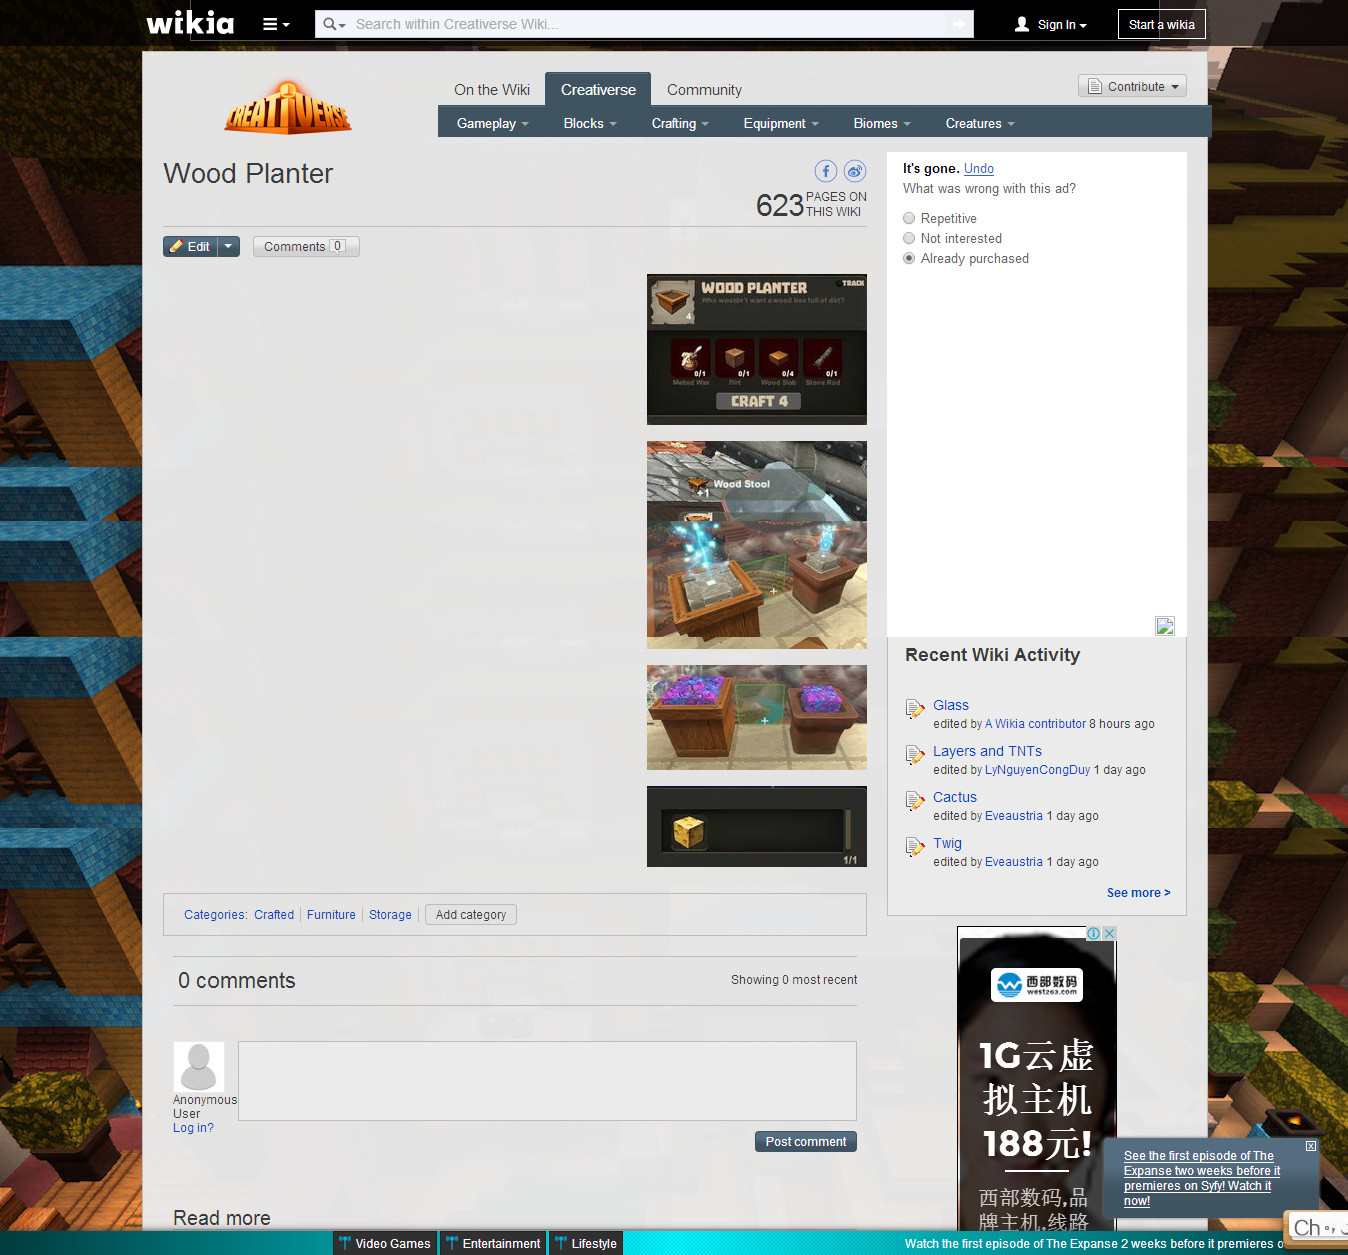
Task: Click the Creativerse logo
Action: [x=288, y=108]
